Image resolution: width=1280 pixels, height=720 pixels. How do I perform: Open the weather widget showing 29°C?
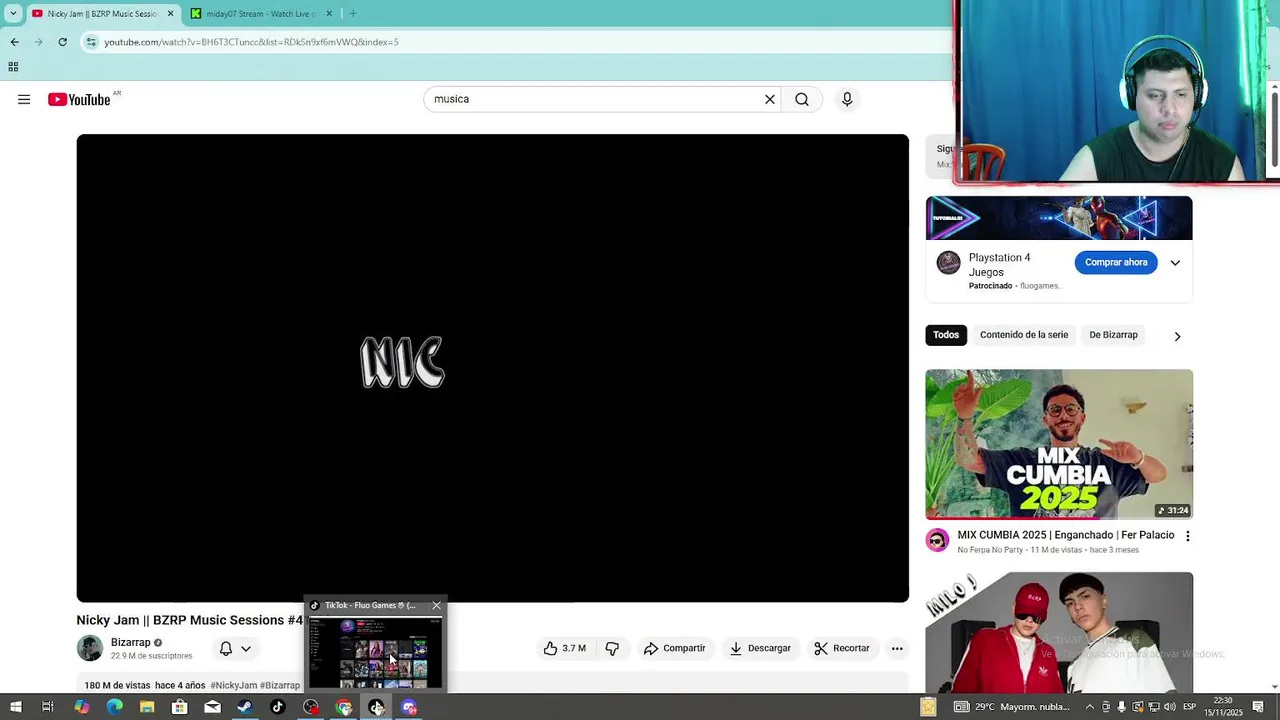point(1012,707)
